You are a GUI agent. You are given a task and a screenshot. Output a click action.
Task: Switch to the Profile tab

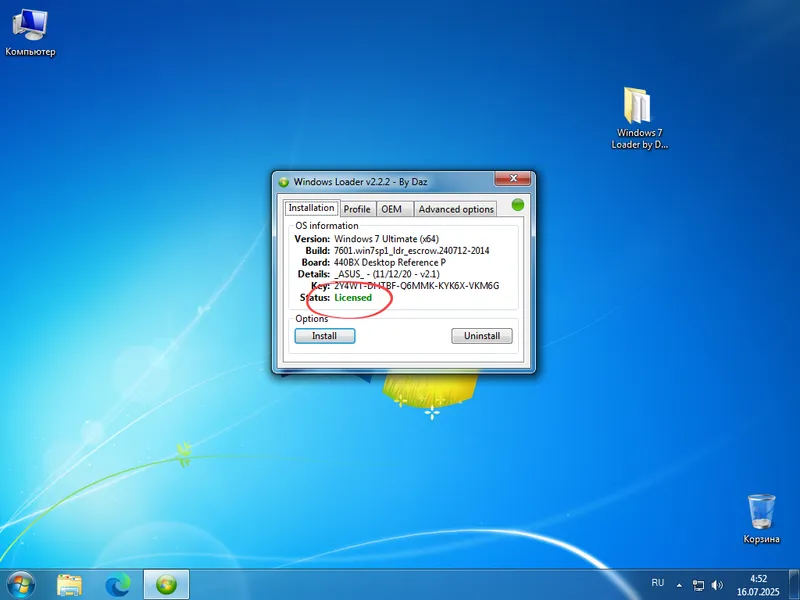[x=357, y=210]
